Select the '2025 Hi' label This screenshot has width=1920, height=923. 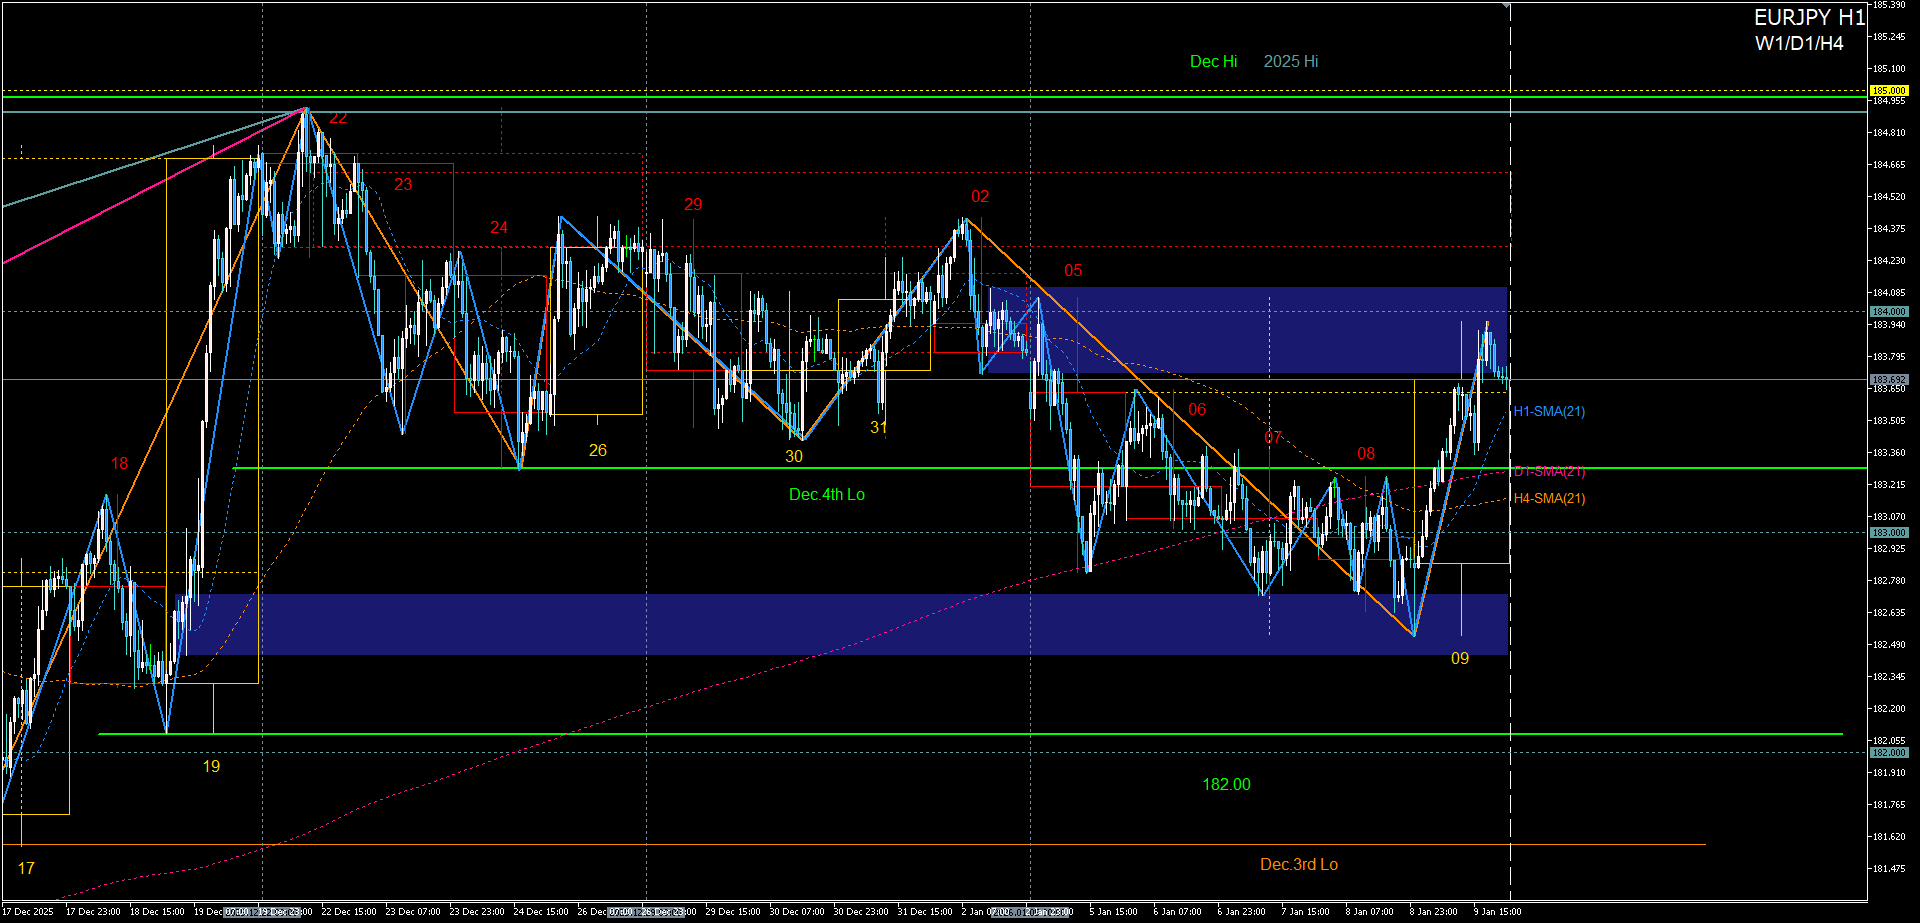tap(1290, 61)
